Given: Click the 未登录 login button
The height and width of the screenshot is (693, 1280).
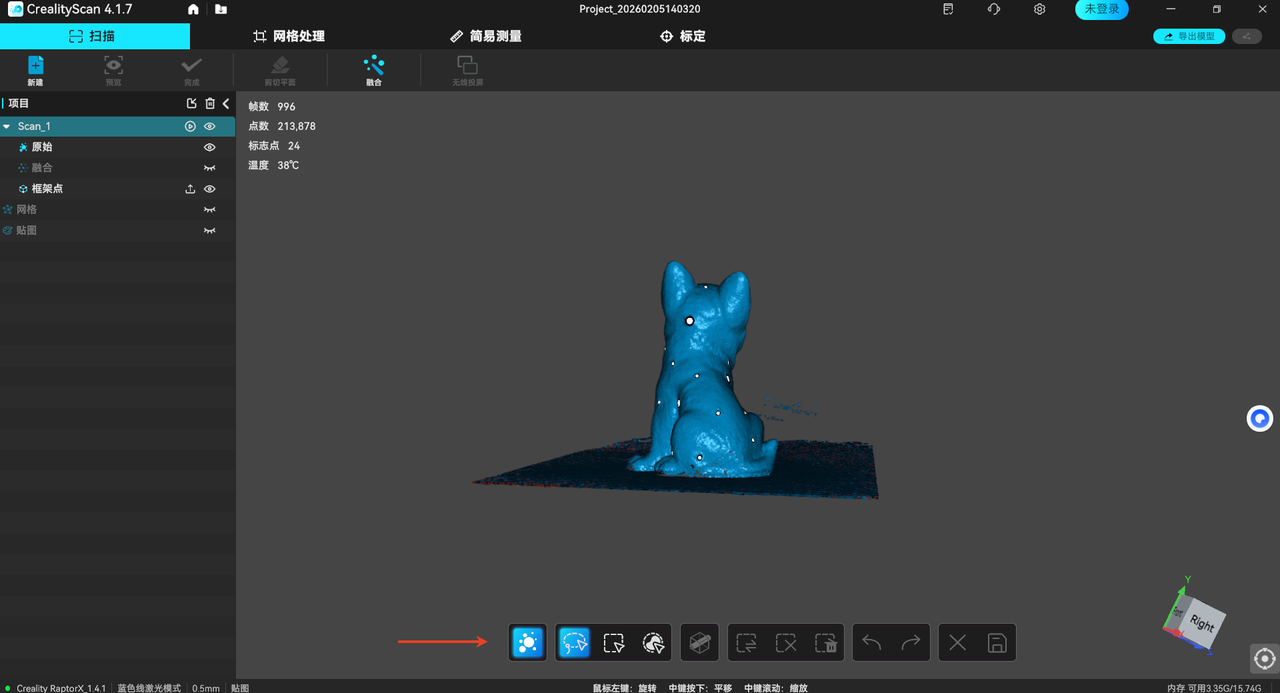Looking at the screenshot, I should click(x=1101, y=10).
